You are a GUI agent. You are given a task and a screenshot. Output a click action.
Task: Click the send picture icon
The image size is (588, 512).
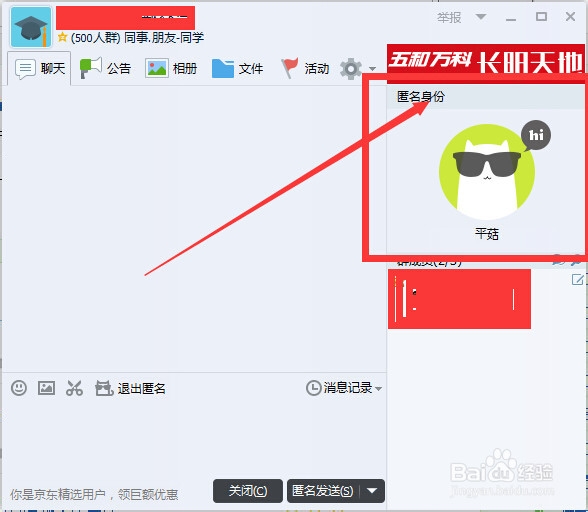(46, 388)
